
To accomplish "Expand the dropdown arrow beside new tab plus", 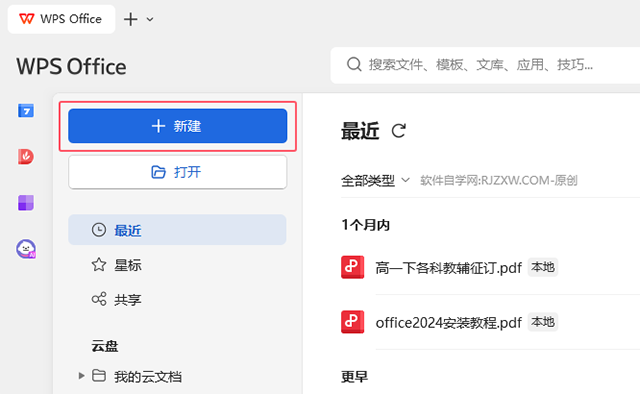I will 150,19.
